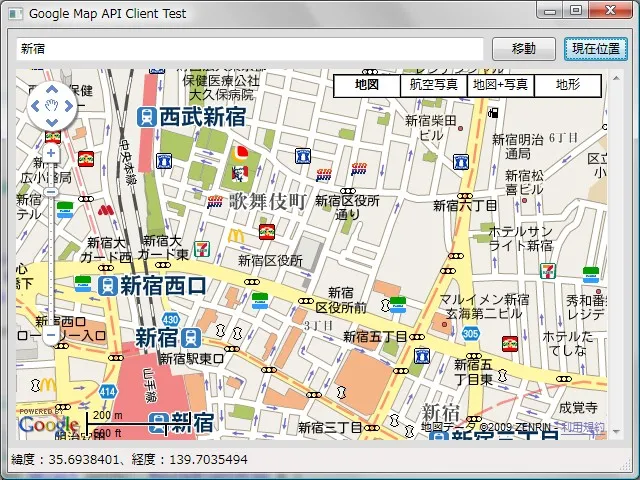Click the 新宿六丁目 label
Image resolution: width=640 pixels, height=480 pixels.
(x=465, y=205)
